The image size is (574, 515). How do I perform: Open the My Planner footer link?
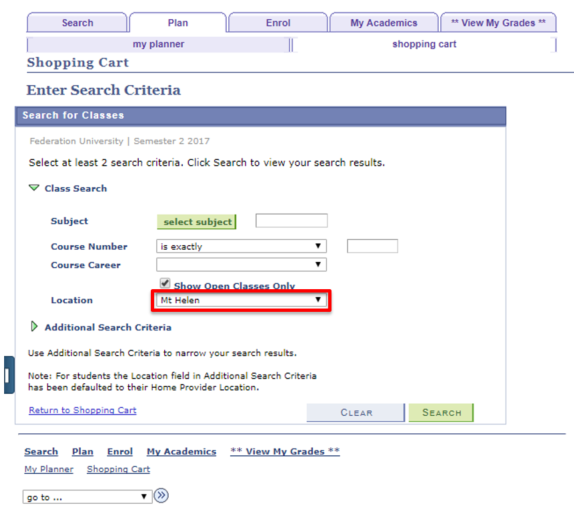49,469
